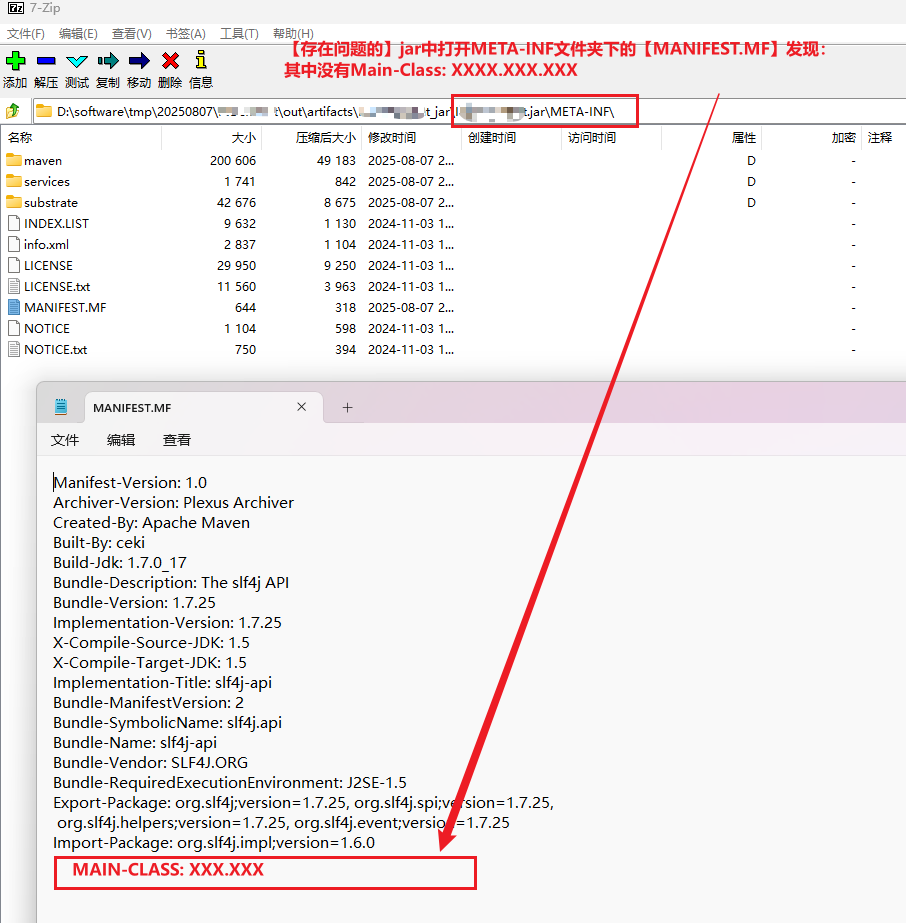Select the NOTICE file name
This screenshot has width=906, height=923.
(47, 328)
